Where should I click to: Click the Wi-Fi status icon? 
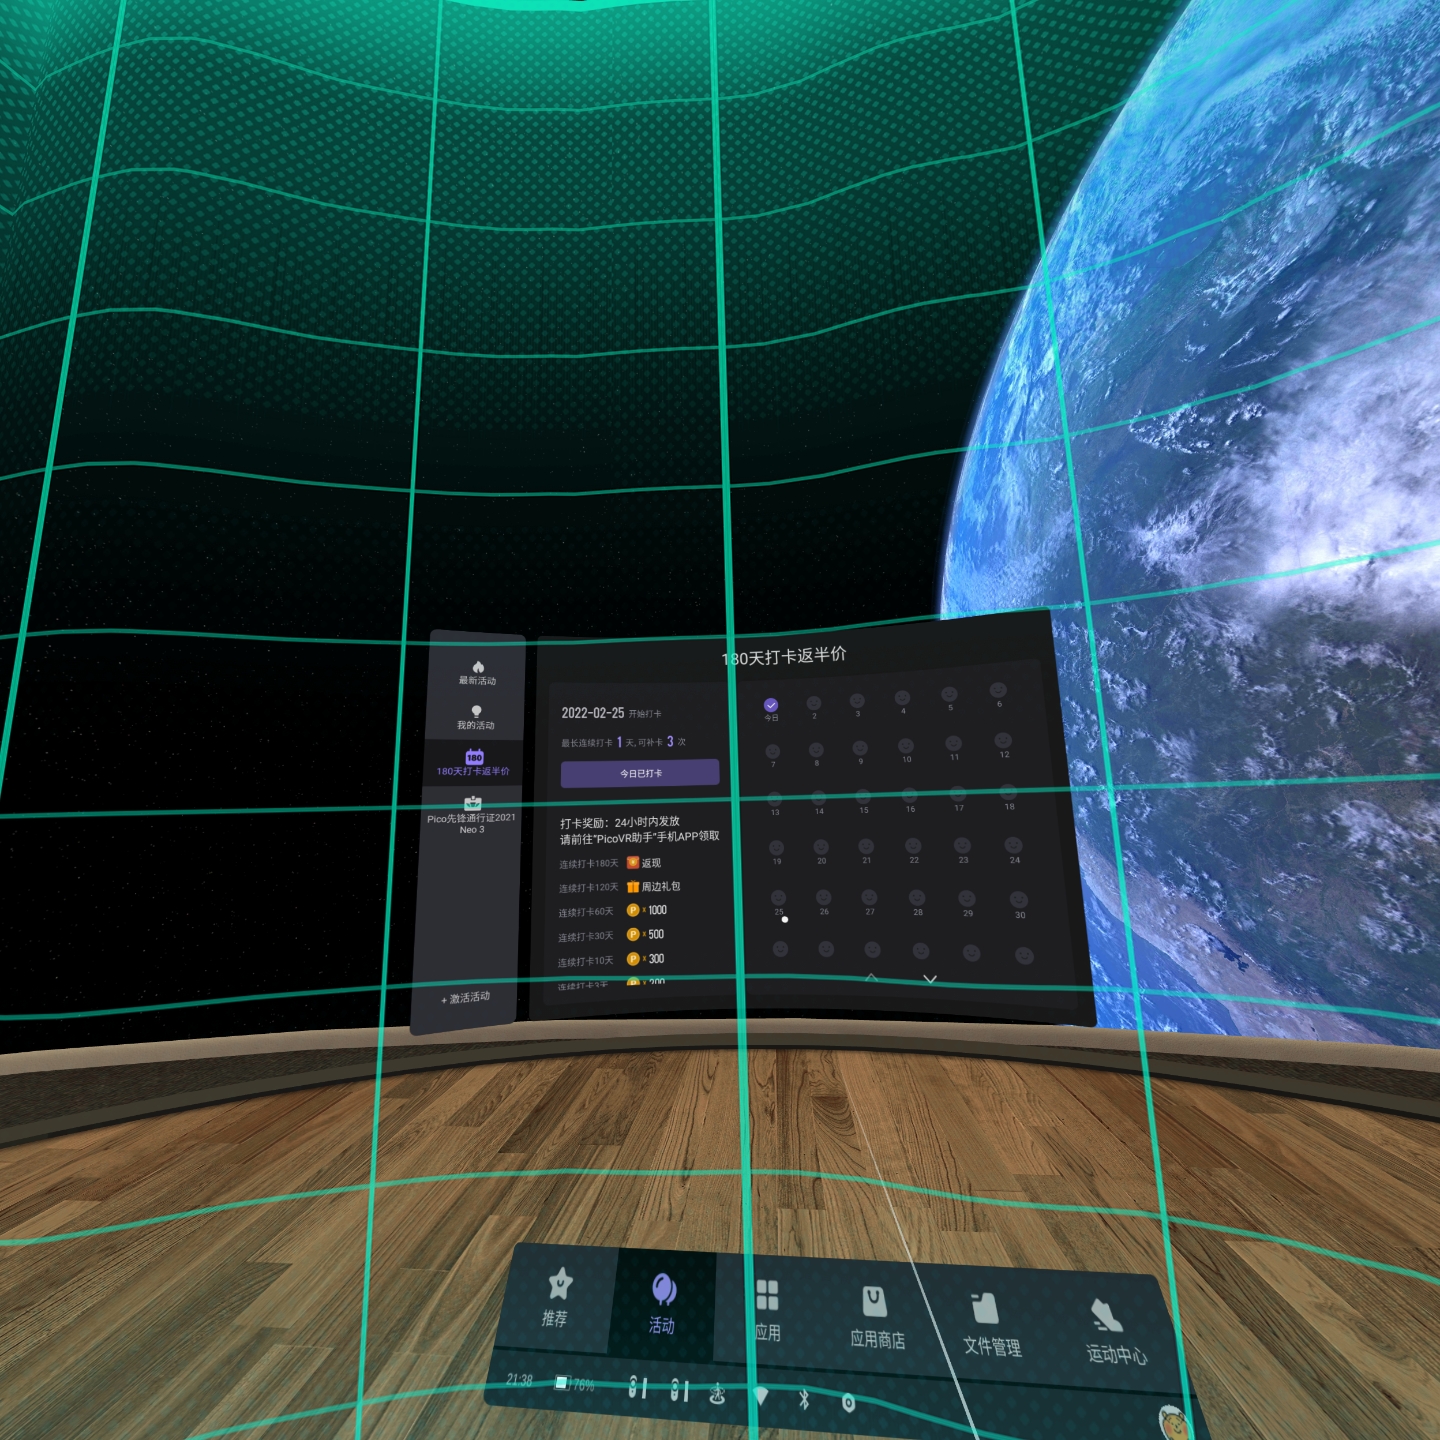tap(761, 1396)
